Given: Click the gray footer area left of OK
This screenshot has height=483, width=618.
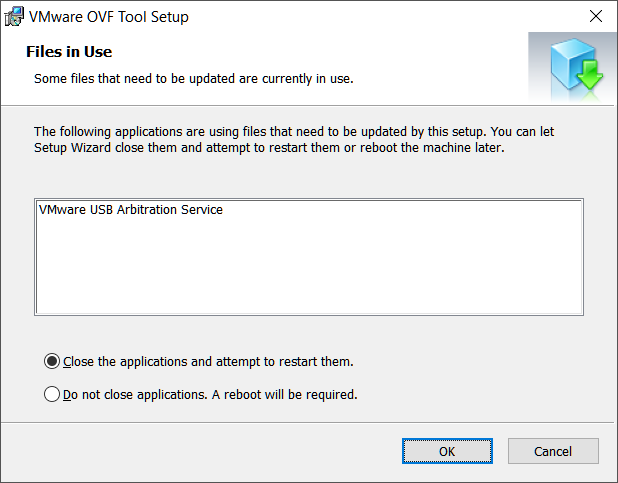Looking at the screenshot, I should (200, 451).
